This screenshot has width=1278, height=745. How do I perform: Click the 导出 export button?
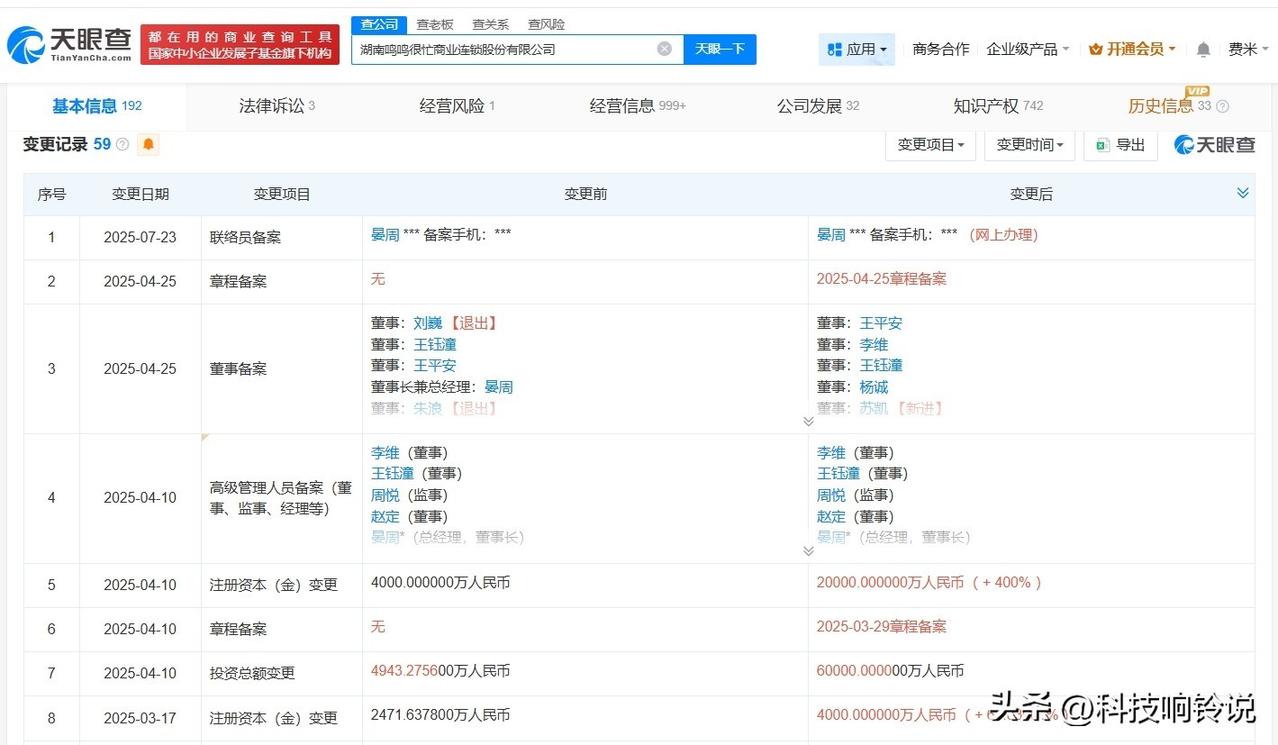[1121, 145]
